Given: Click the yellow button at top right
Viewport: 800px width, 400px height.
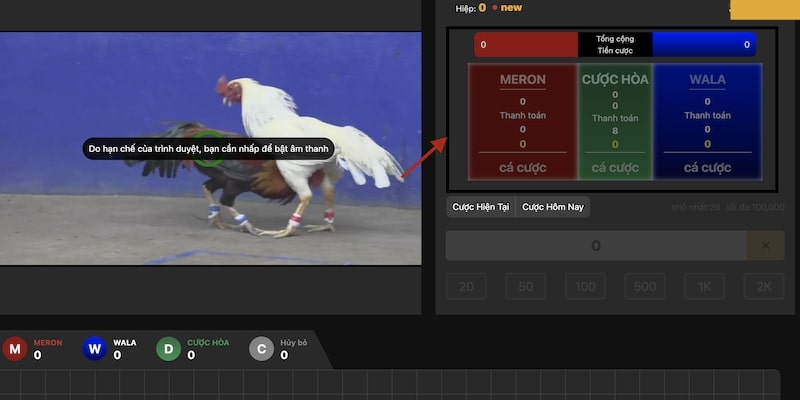Looking at the screenshot, I should point(764,10).
